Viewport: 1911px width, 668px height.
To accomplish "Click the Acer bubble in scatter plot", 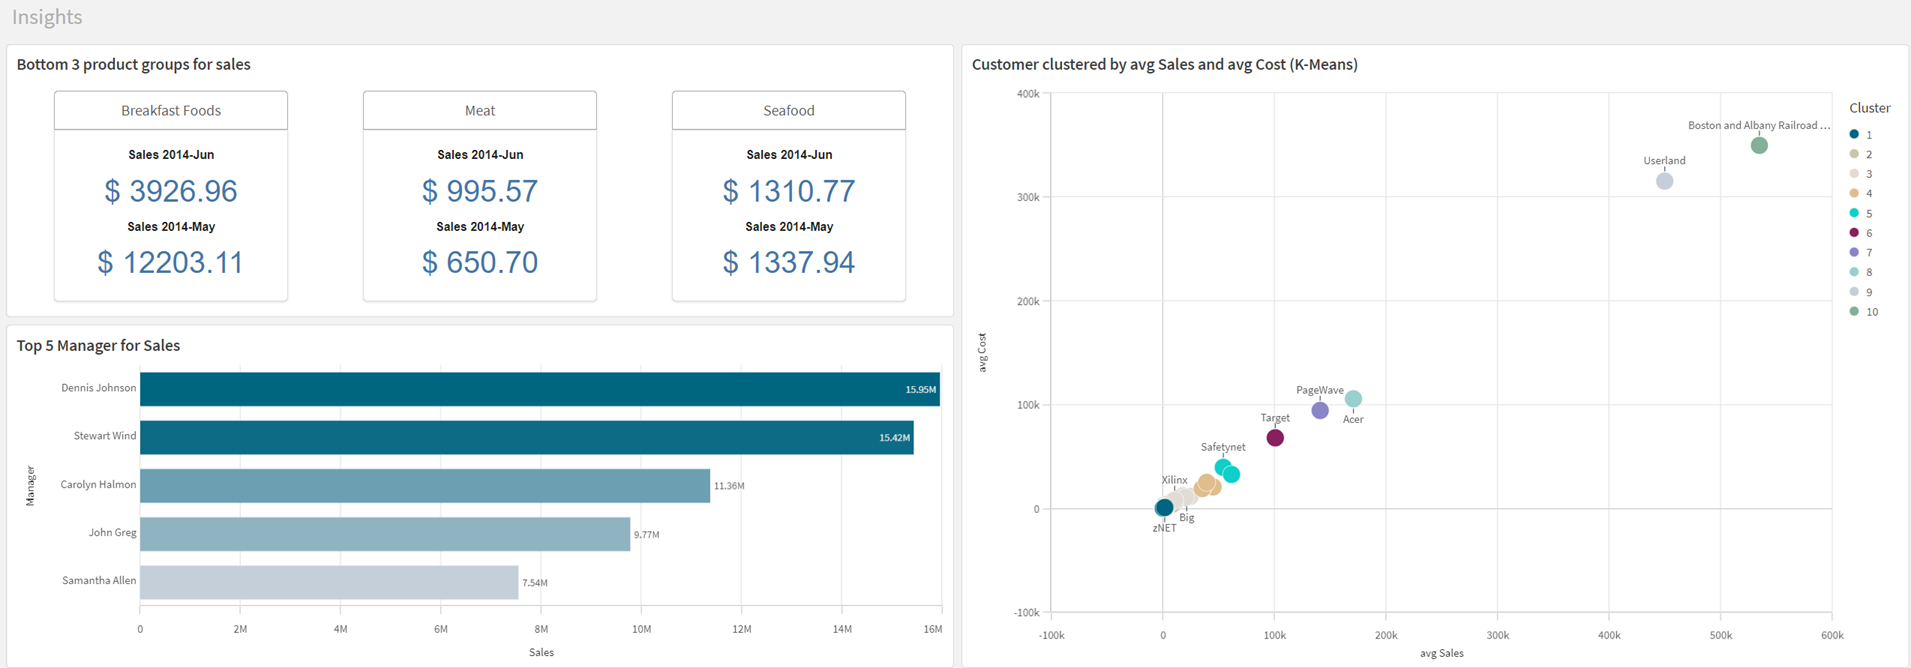I will 1353,399.
